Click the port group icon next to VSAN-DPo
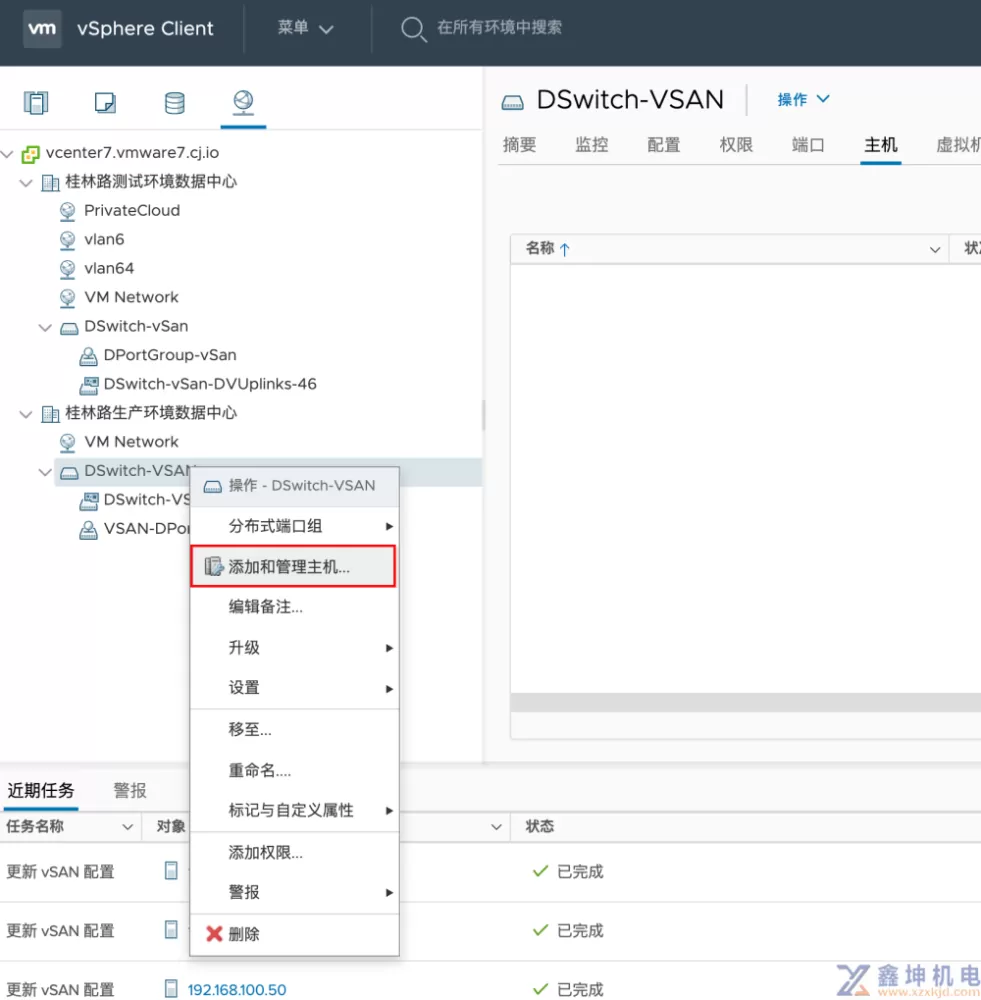The image size is (981, 1000). (88, 529)
